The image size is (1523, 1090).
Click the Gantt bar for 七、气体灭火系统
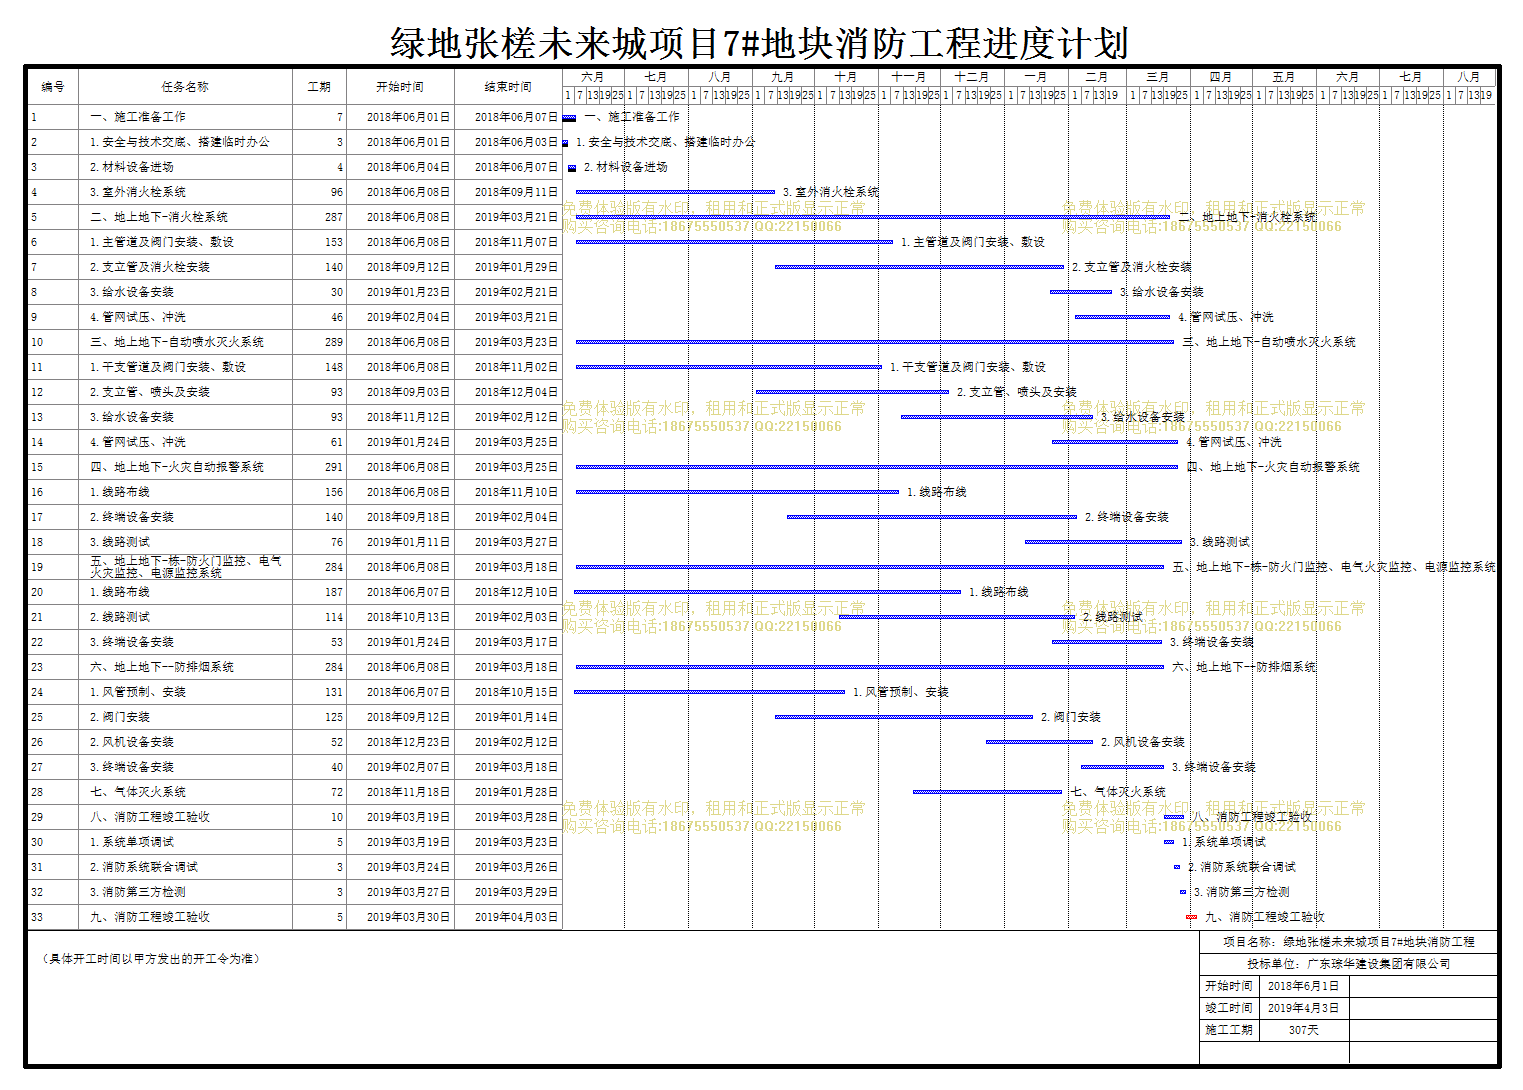(988, 792)
